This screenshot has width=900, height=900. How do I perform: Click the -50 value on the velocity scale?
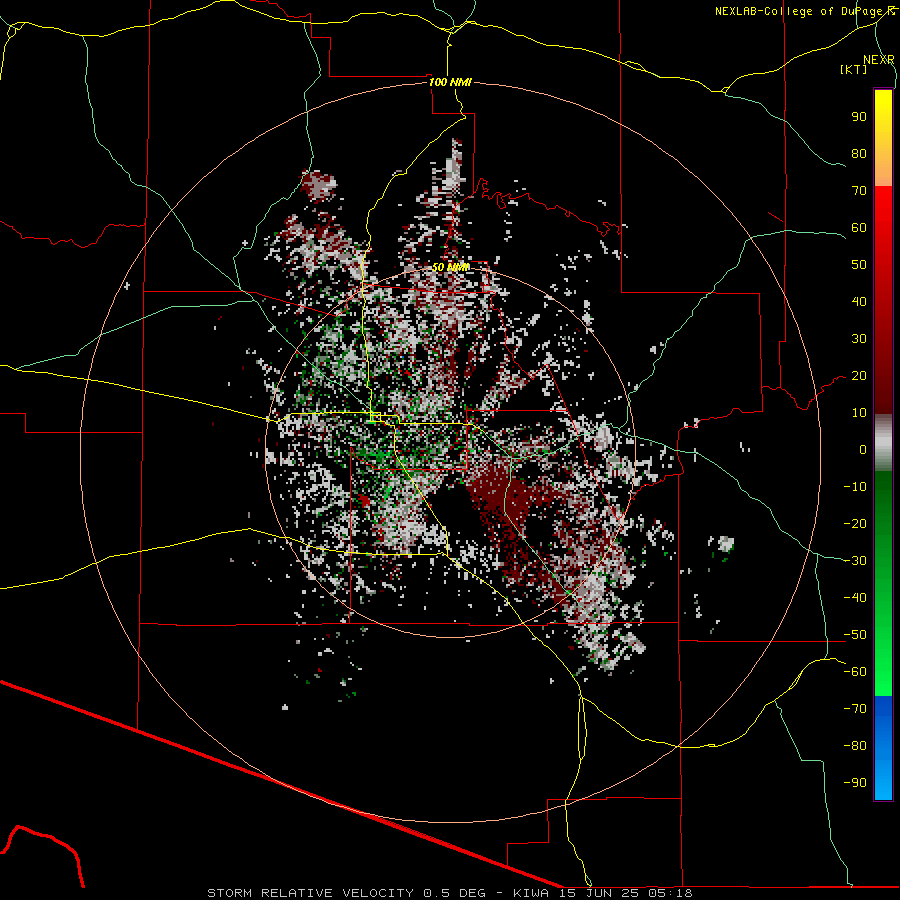coord(855,635)
